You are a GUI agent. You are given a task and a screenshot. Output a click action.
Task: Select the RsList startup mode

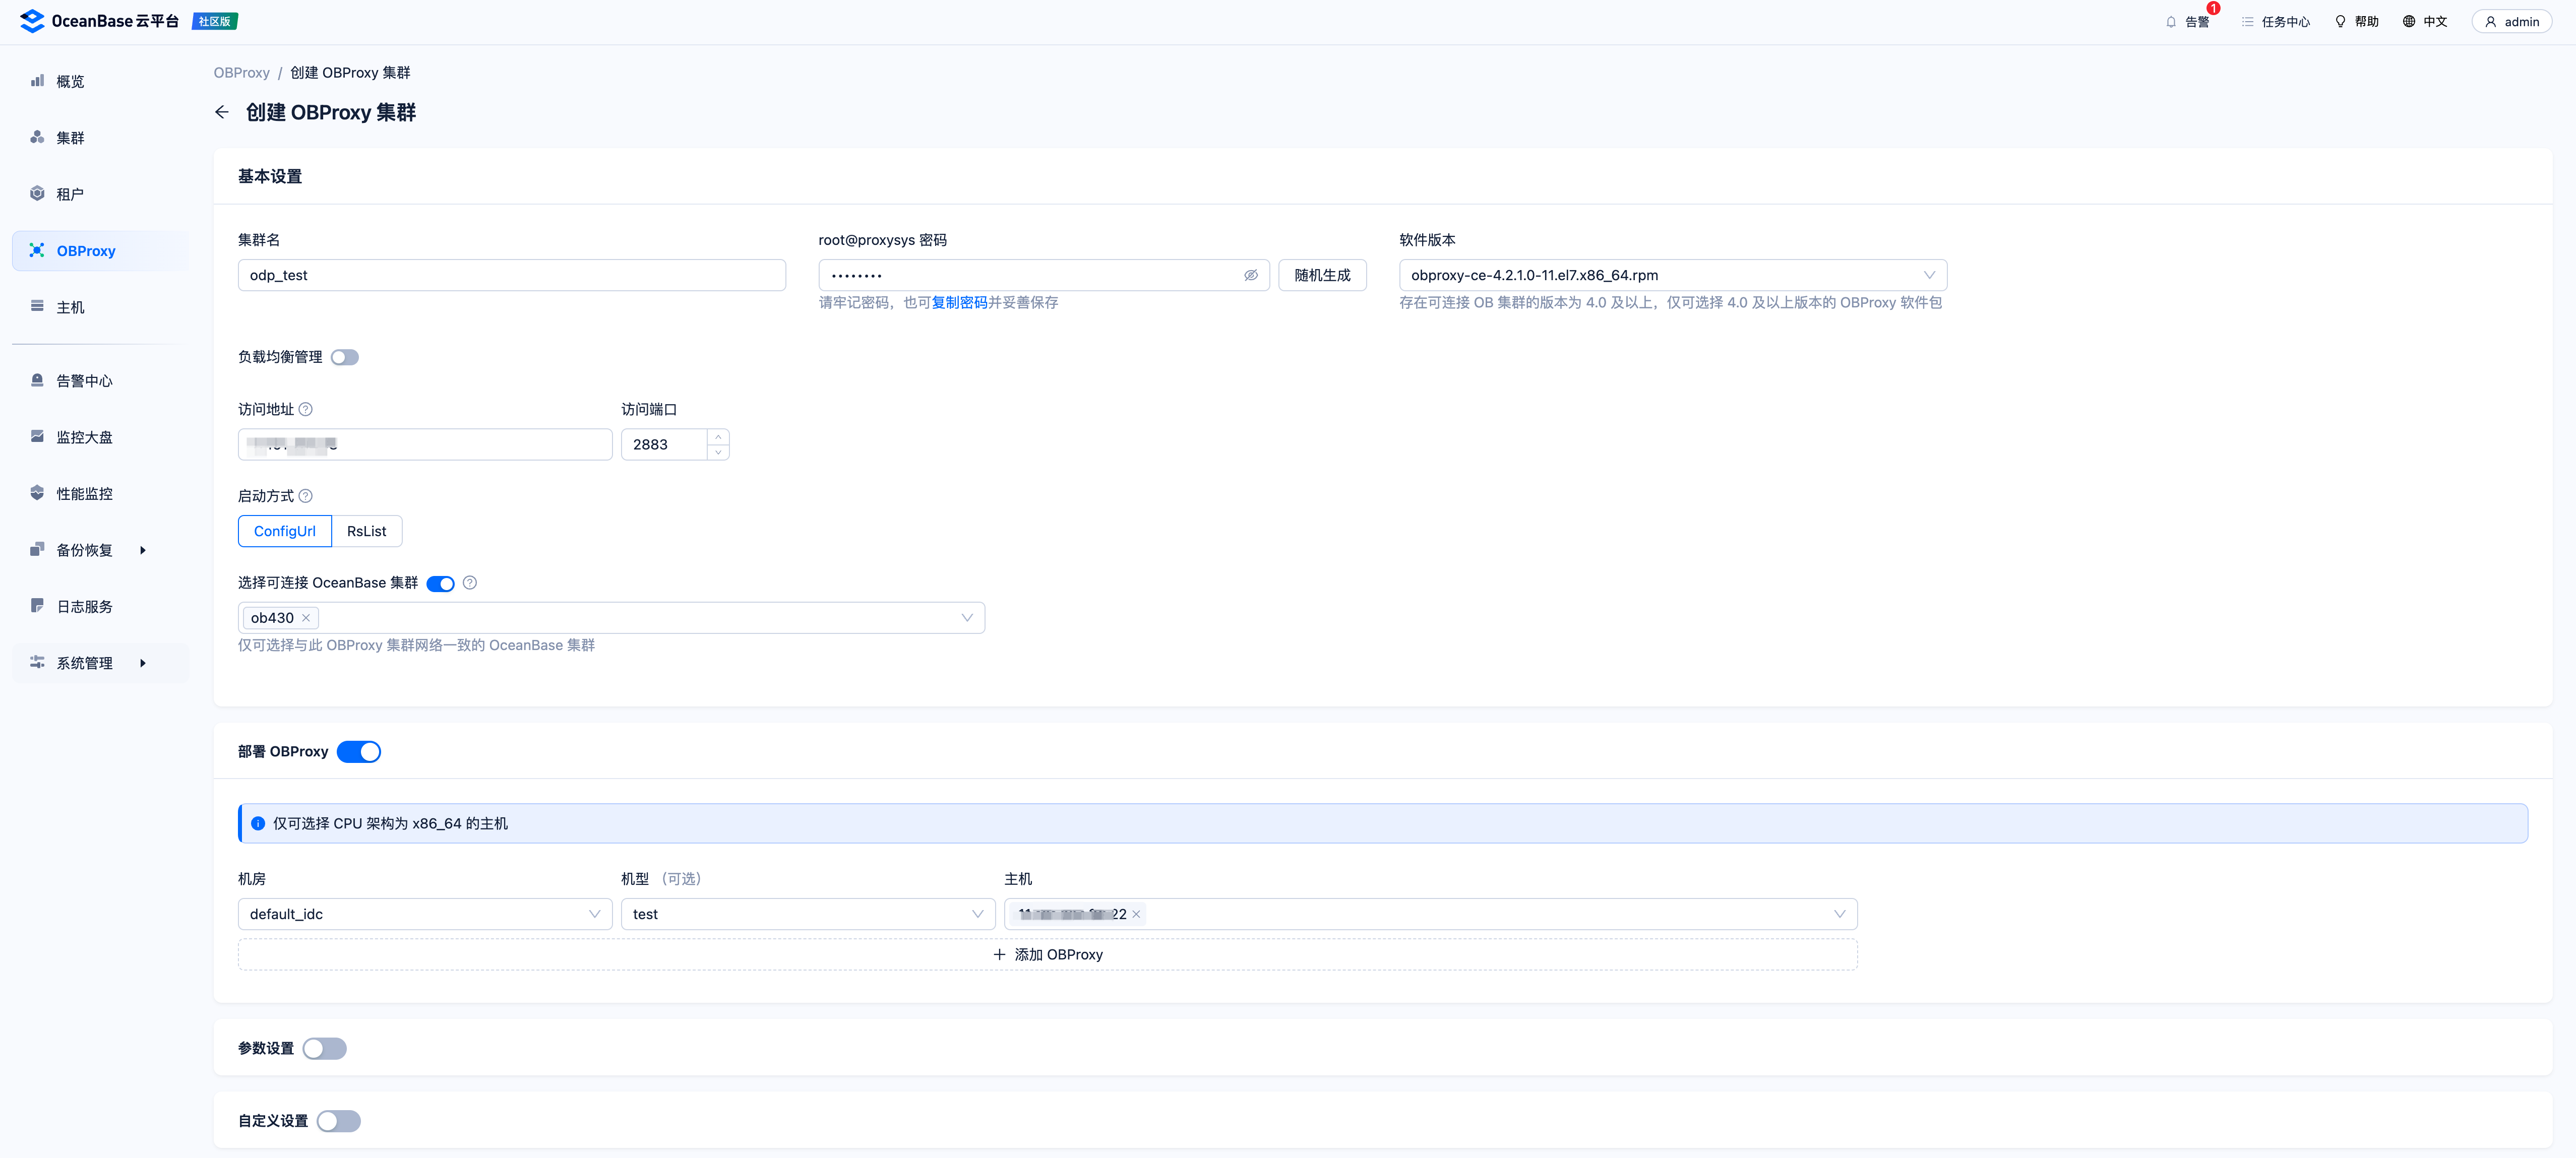367,531
